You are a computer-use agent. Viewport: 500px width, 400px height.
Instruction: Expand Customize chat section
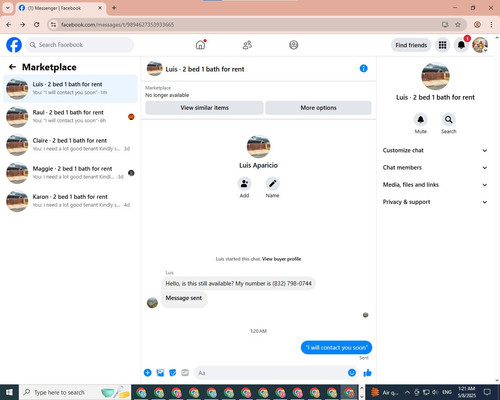click(x=435, y=150)
